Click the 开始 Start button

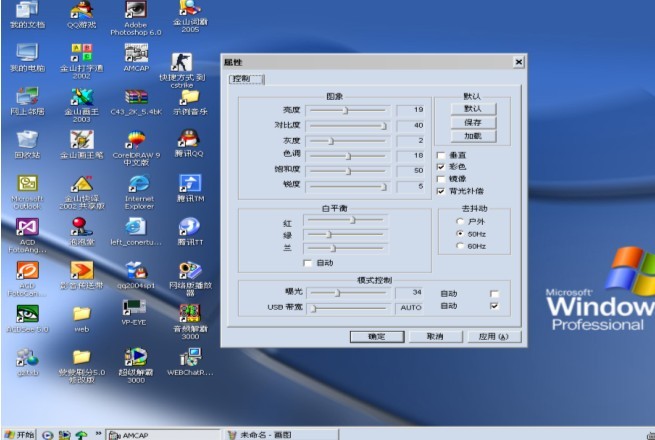(x=19, y=434)
